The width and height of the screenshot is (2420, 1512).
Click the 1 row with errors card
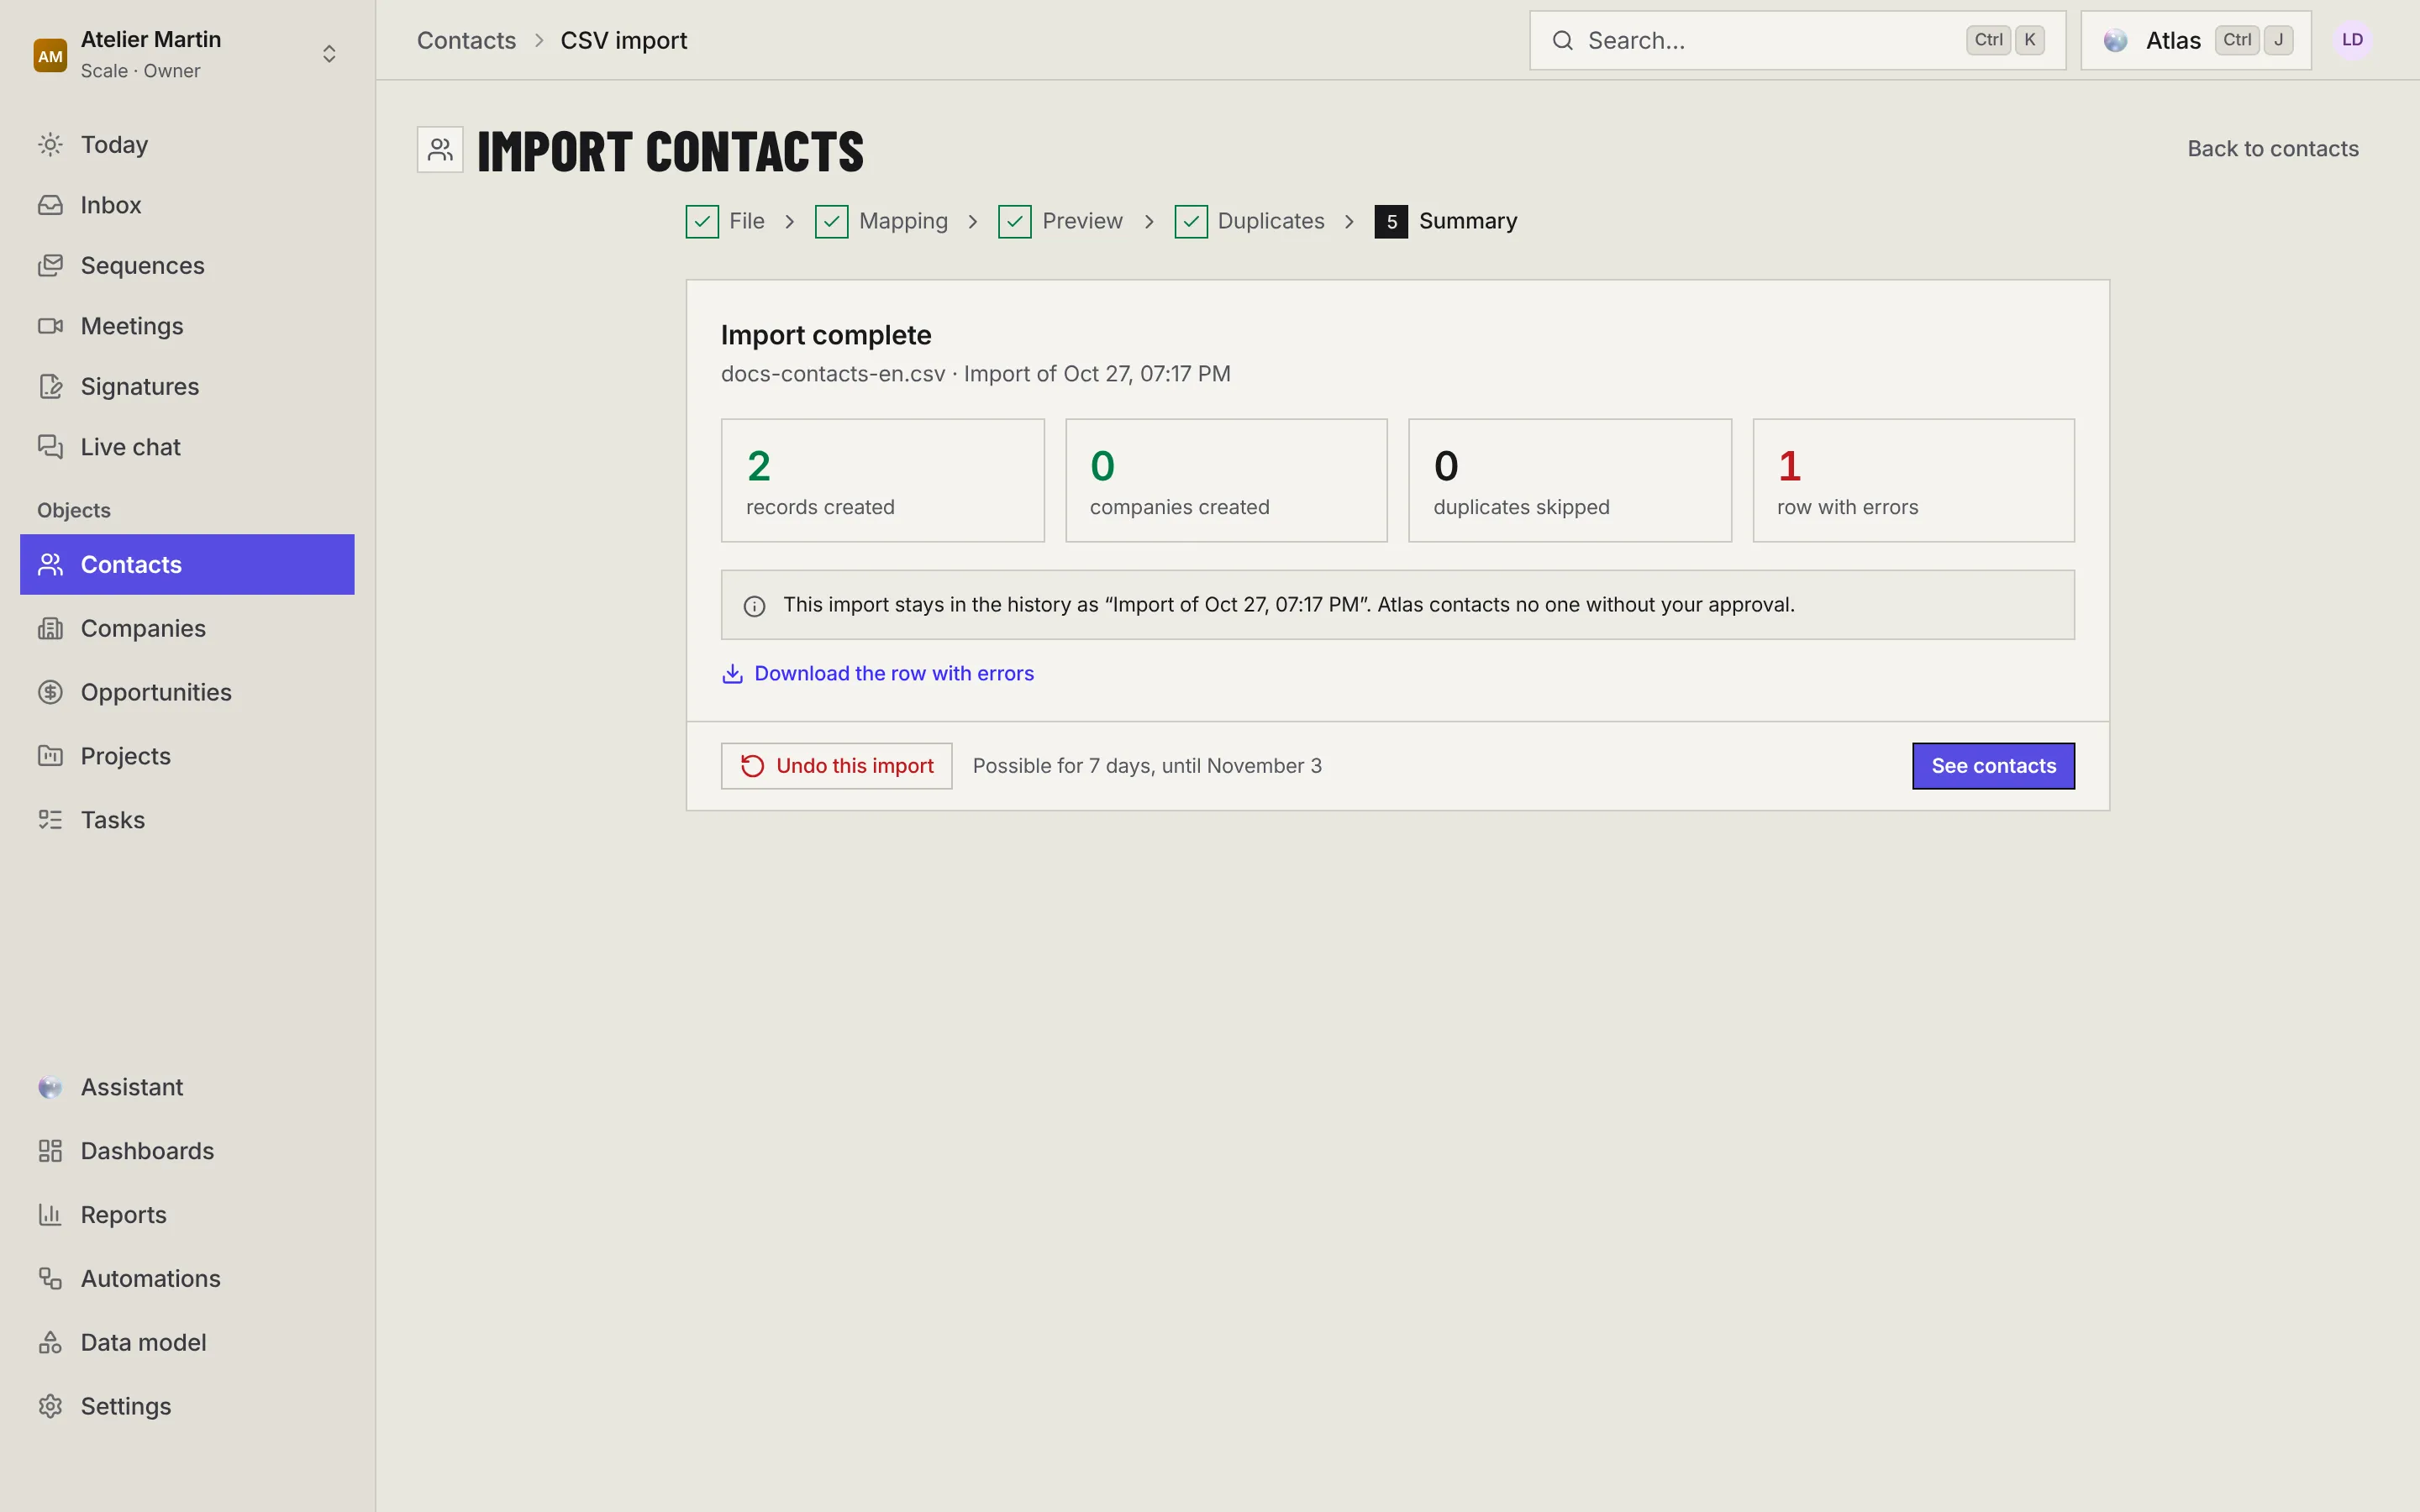tap(1913, 481)
